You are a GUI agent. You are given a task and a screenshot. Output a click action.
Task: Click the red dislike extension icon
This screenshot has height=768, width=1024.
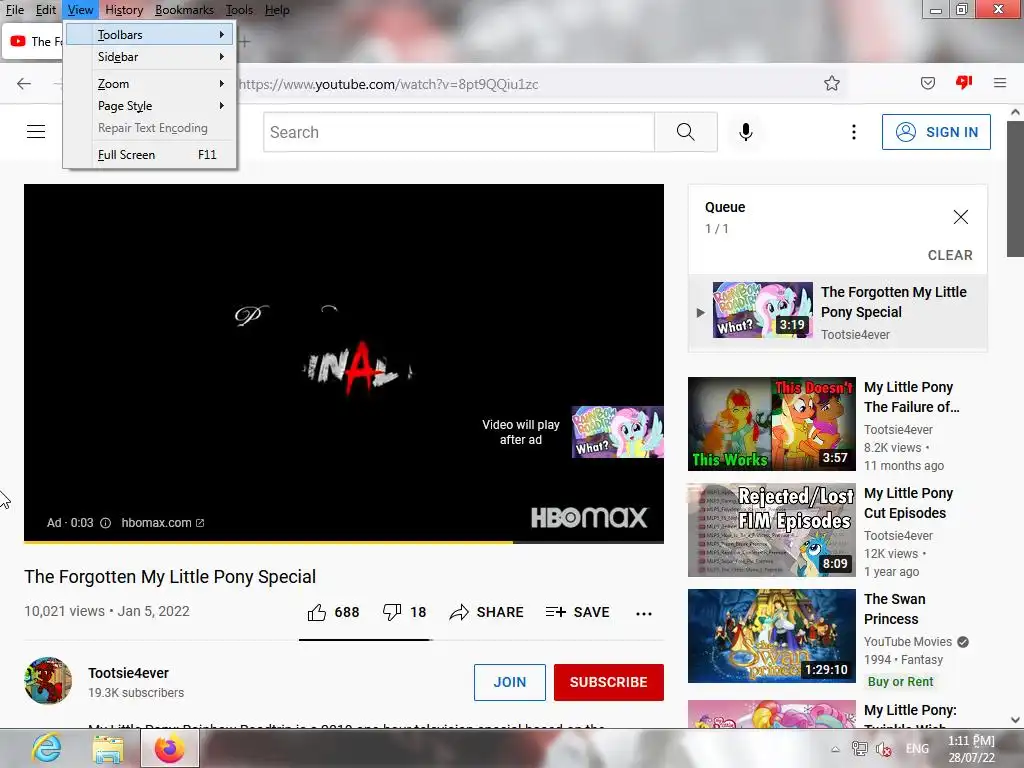tap(964, 82)
